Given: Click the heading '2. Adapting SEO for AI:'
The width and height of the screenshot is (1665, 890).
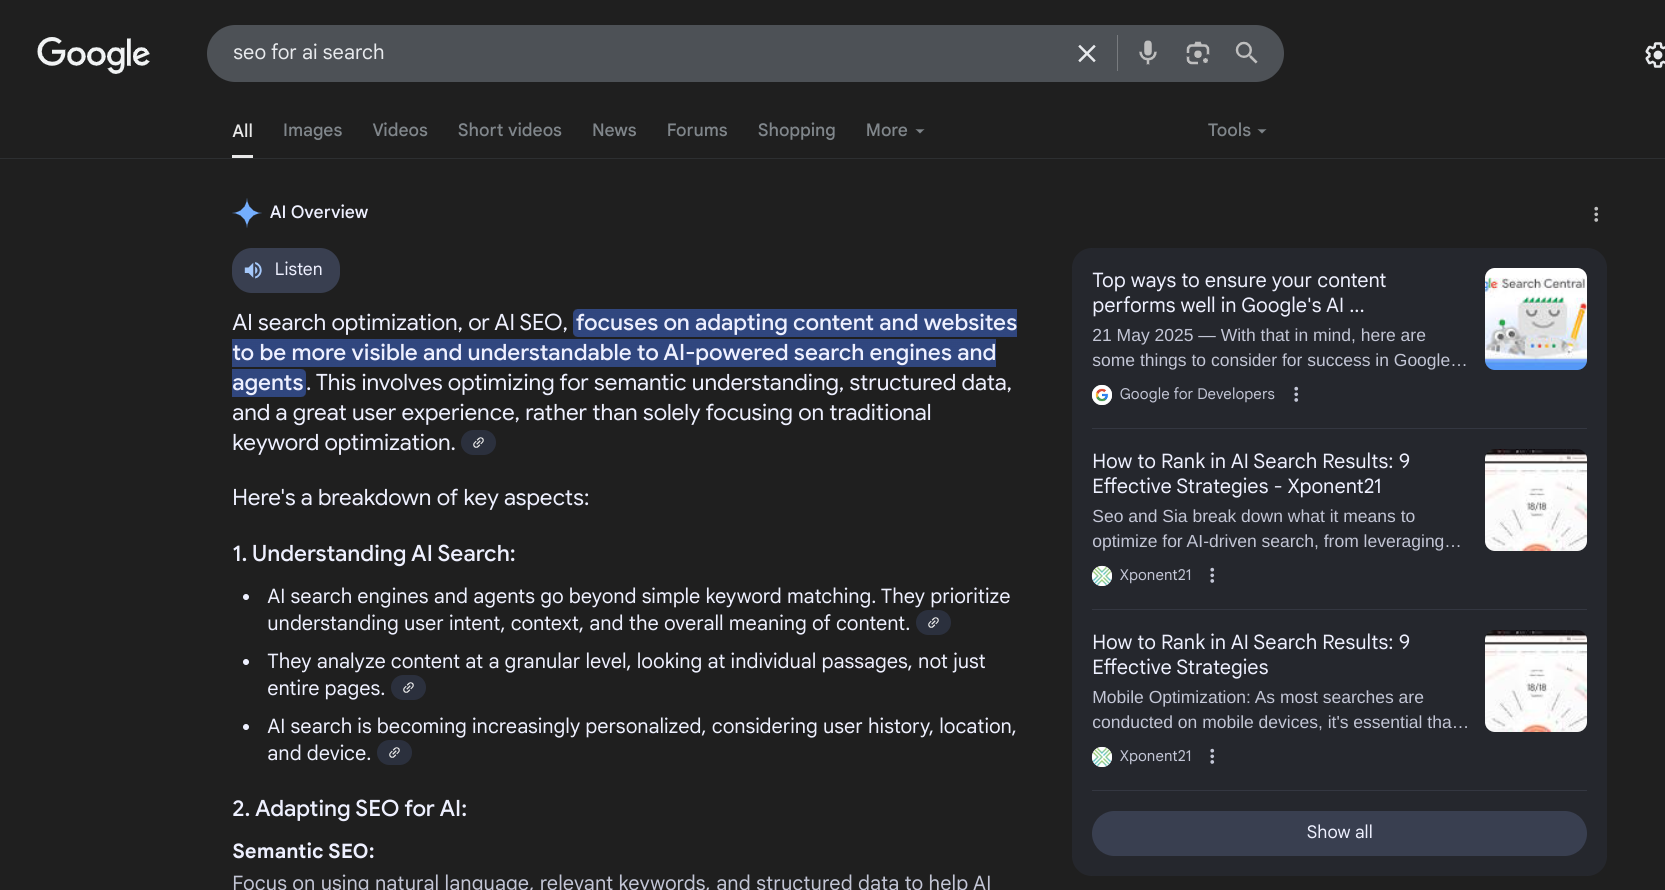Looking at the screenshot, I should pyautogui.click(x=350, y=809).
